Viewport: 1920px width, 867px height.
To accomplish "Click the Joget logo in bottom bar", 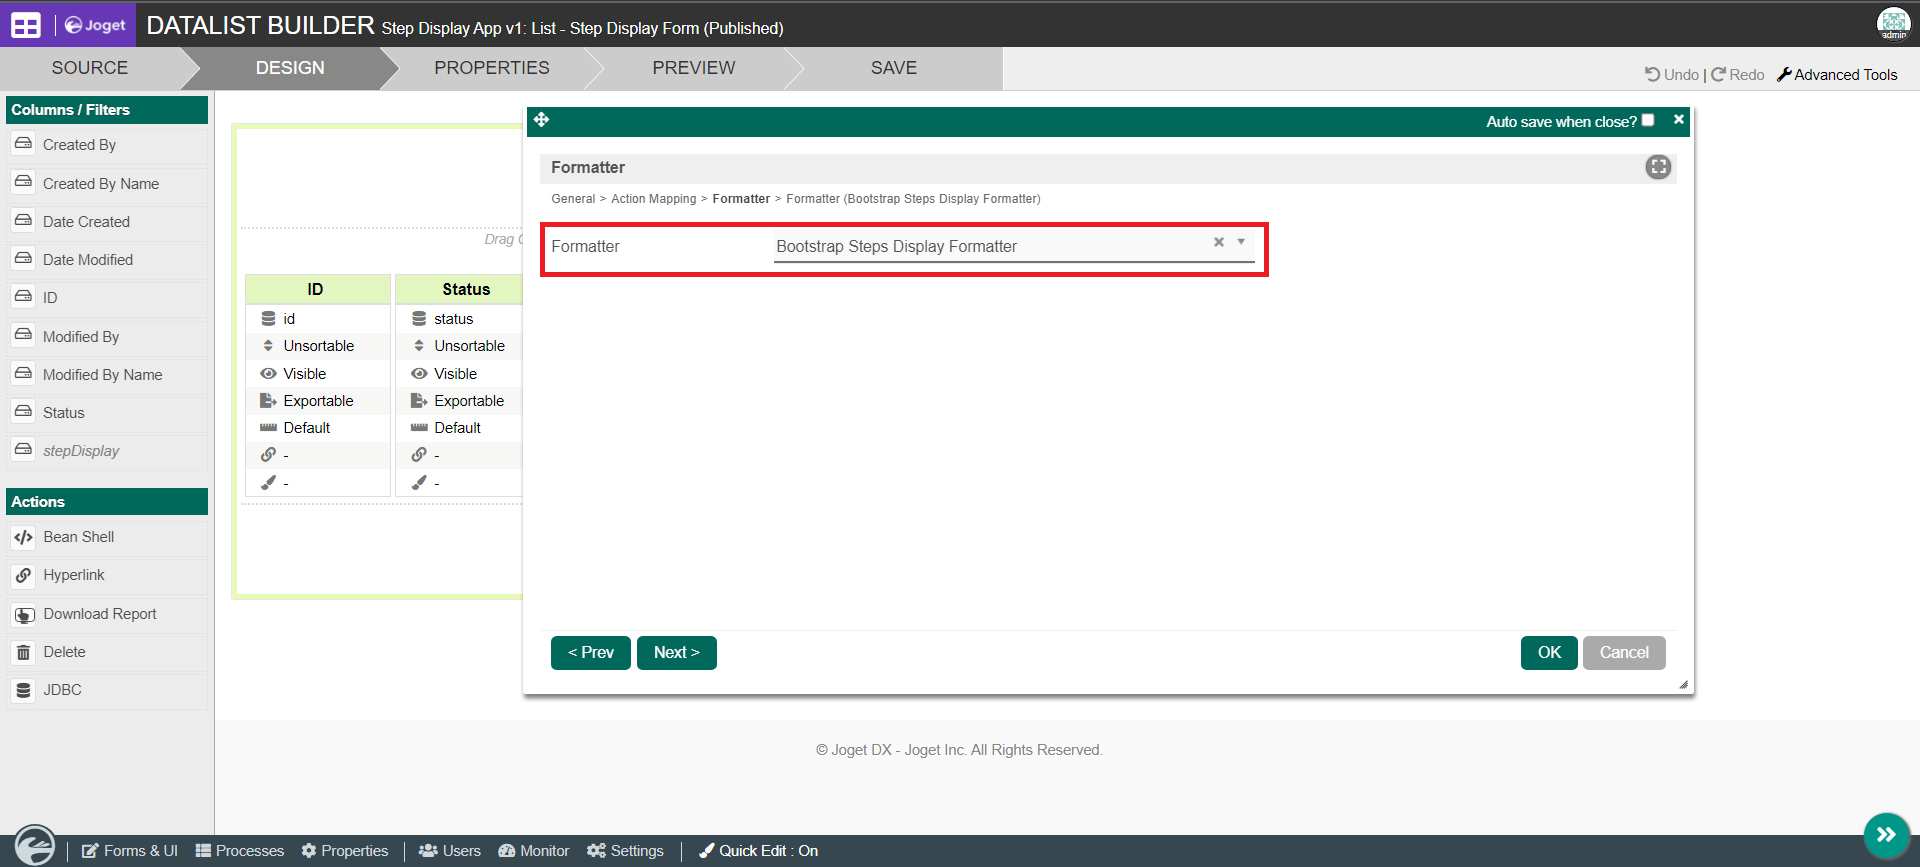I will 35,845.
